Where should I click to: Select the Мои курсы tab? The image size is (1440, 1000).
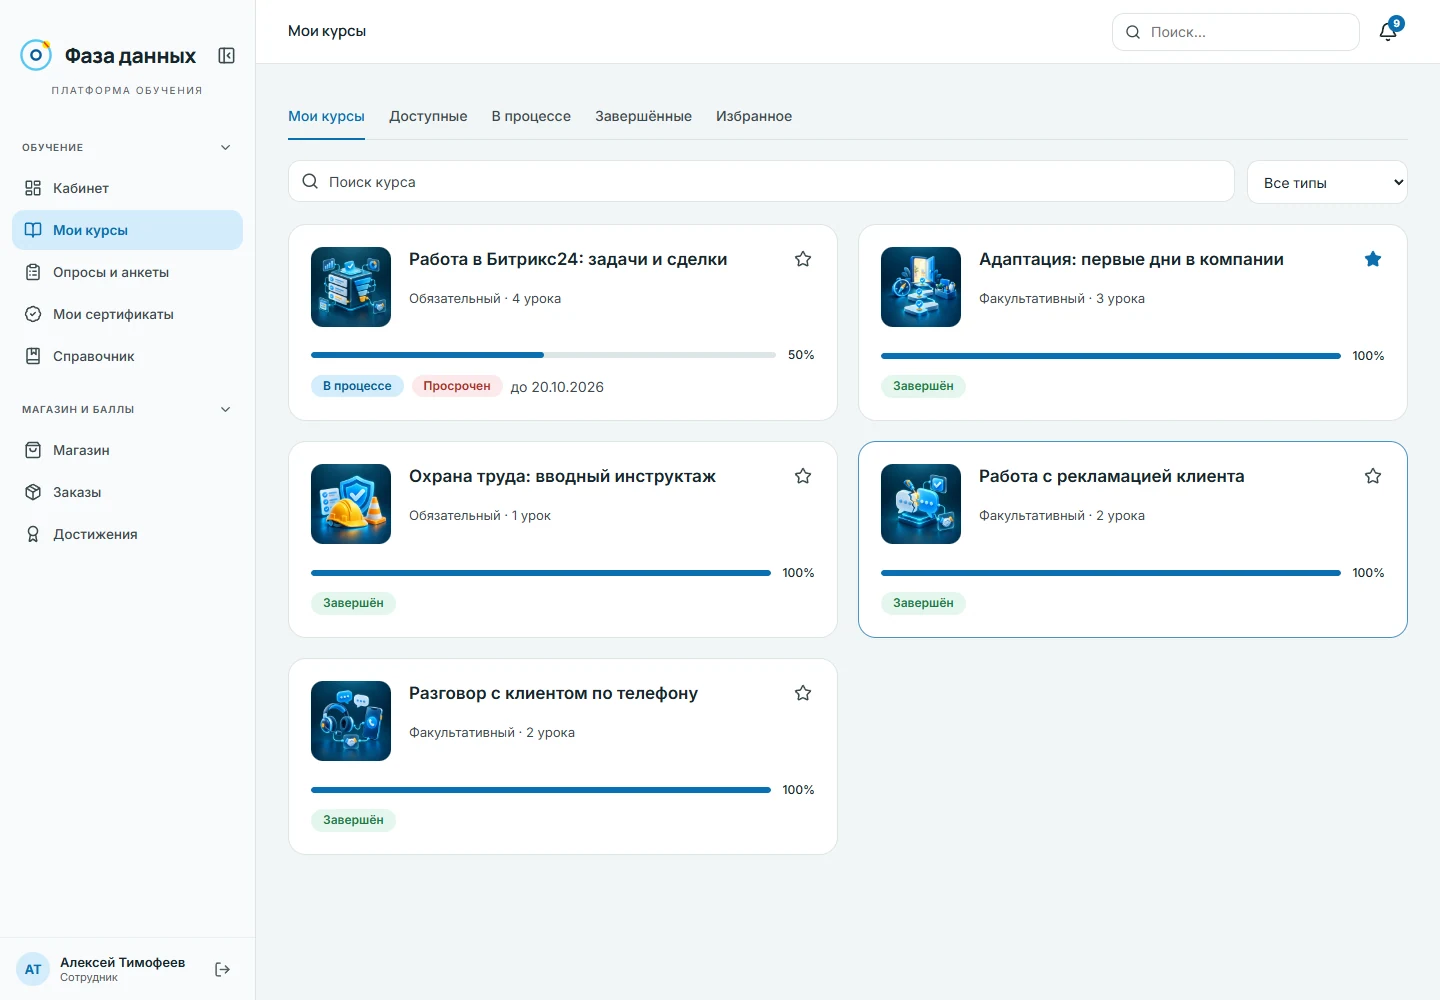tap(326, 116)
